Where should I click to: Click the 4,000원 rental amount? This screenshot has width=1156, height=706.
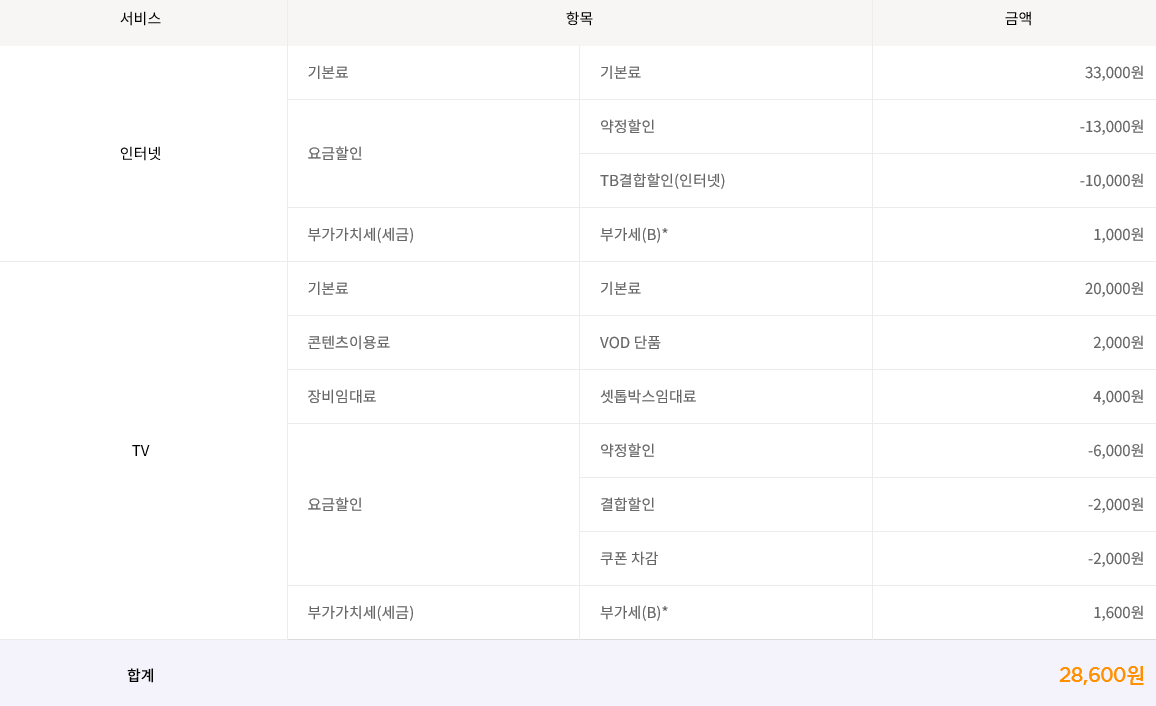[1118, 396]
